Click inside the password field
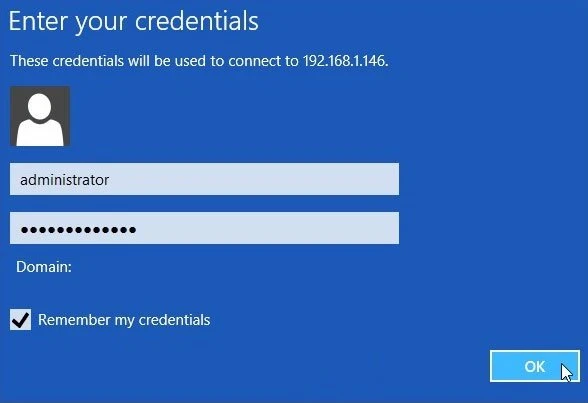Viewport: 588px width, 403px height. pyautogui.click(x=204, y=228)
